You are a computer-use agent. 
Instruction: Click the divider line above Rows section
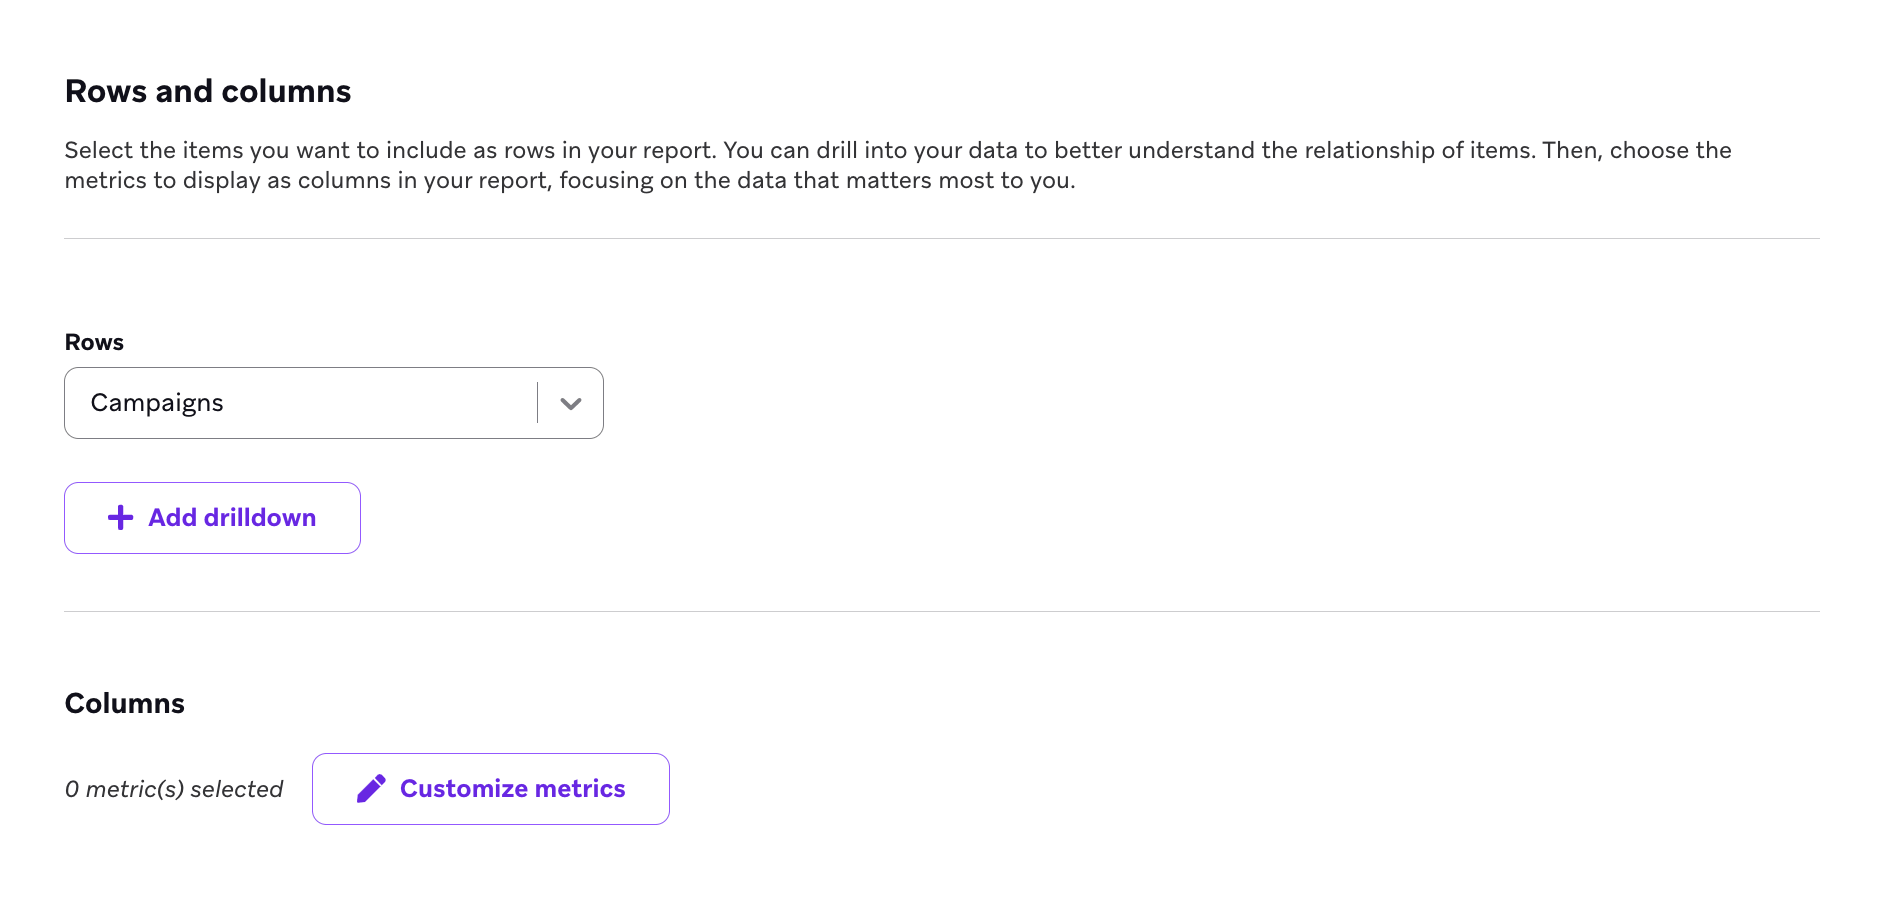(x=940, y=238)
